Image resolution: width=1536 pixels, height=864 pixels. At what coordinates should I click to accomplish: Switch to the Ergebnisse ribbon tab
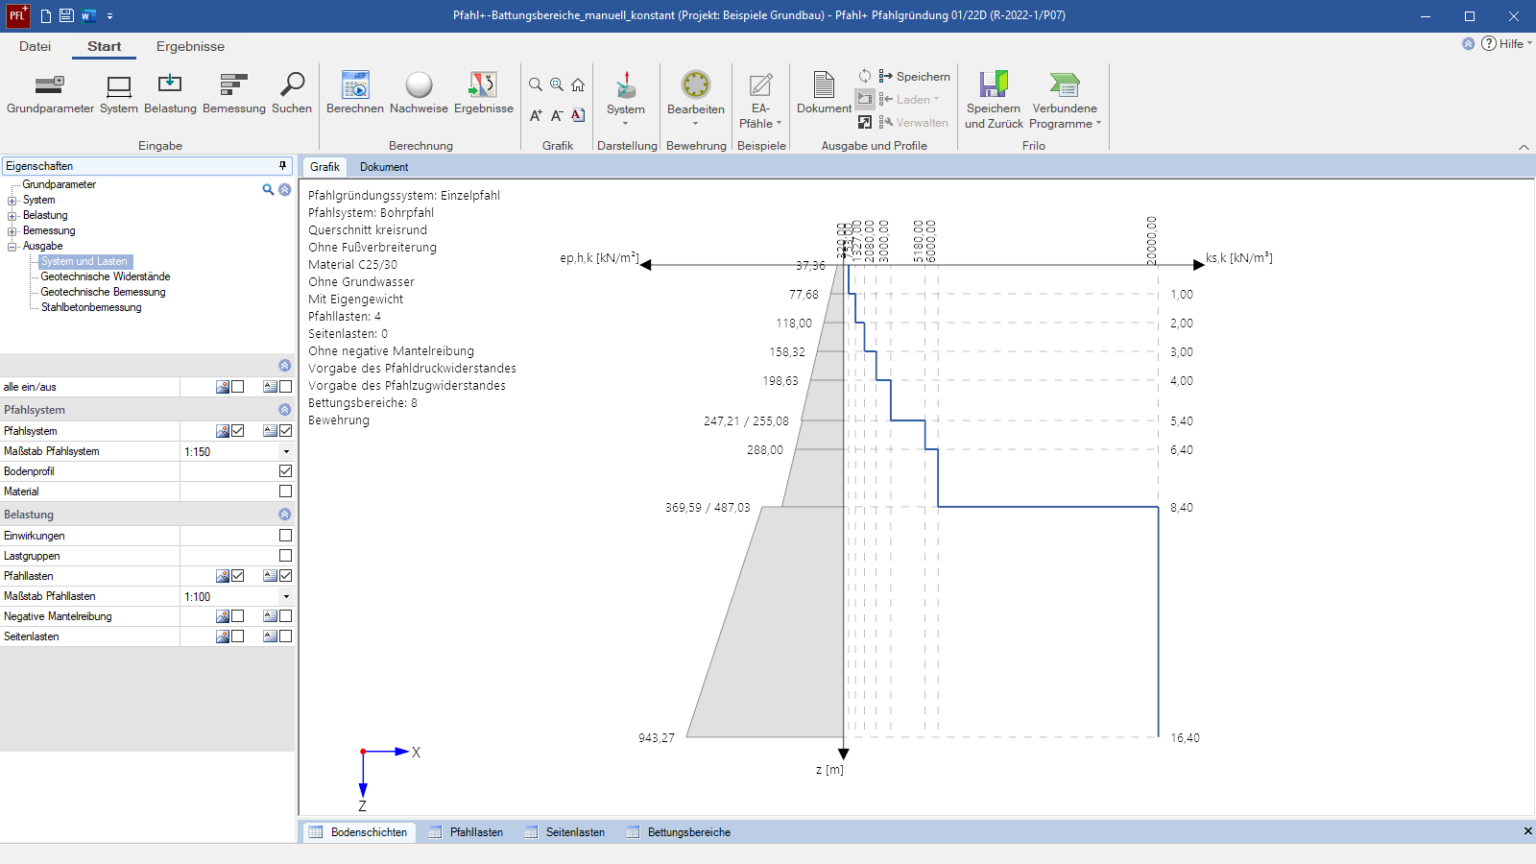pyautogui.click(x=190, y=47)
